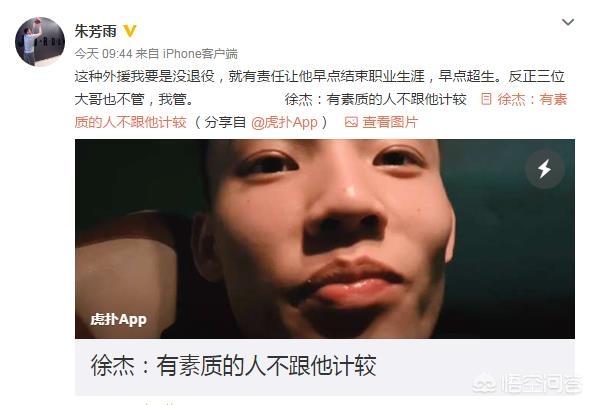Click the username 朱芳雨
This screenshot has width=594, height=405.
click(95, 31)
